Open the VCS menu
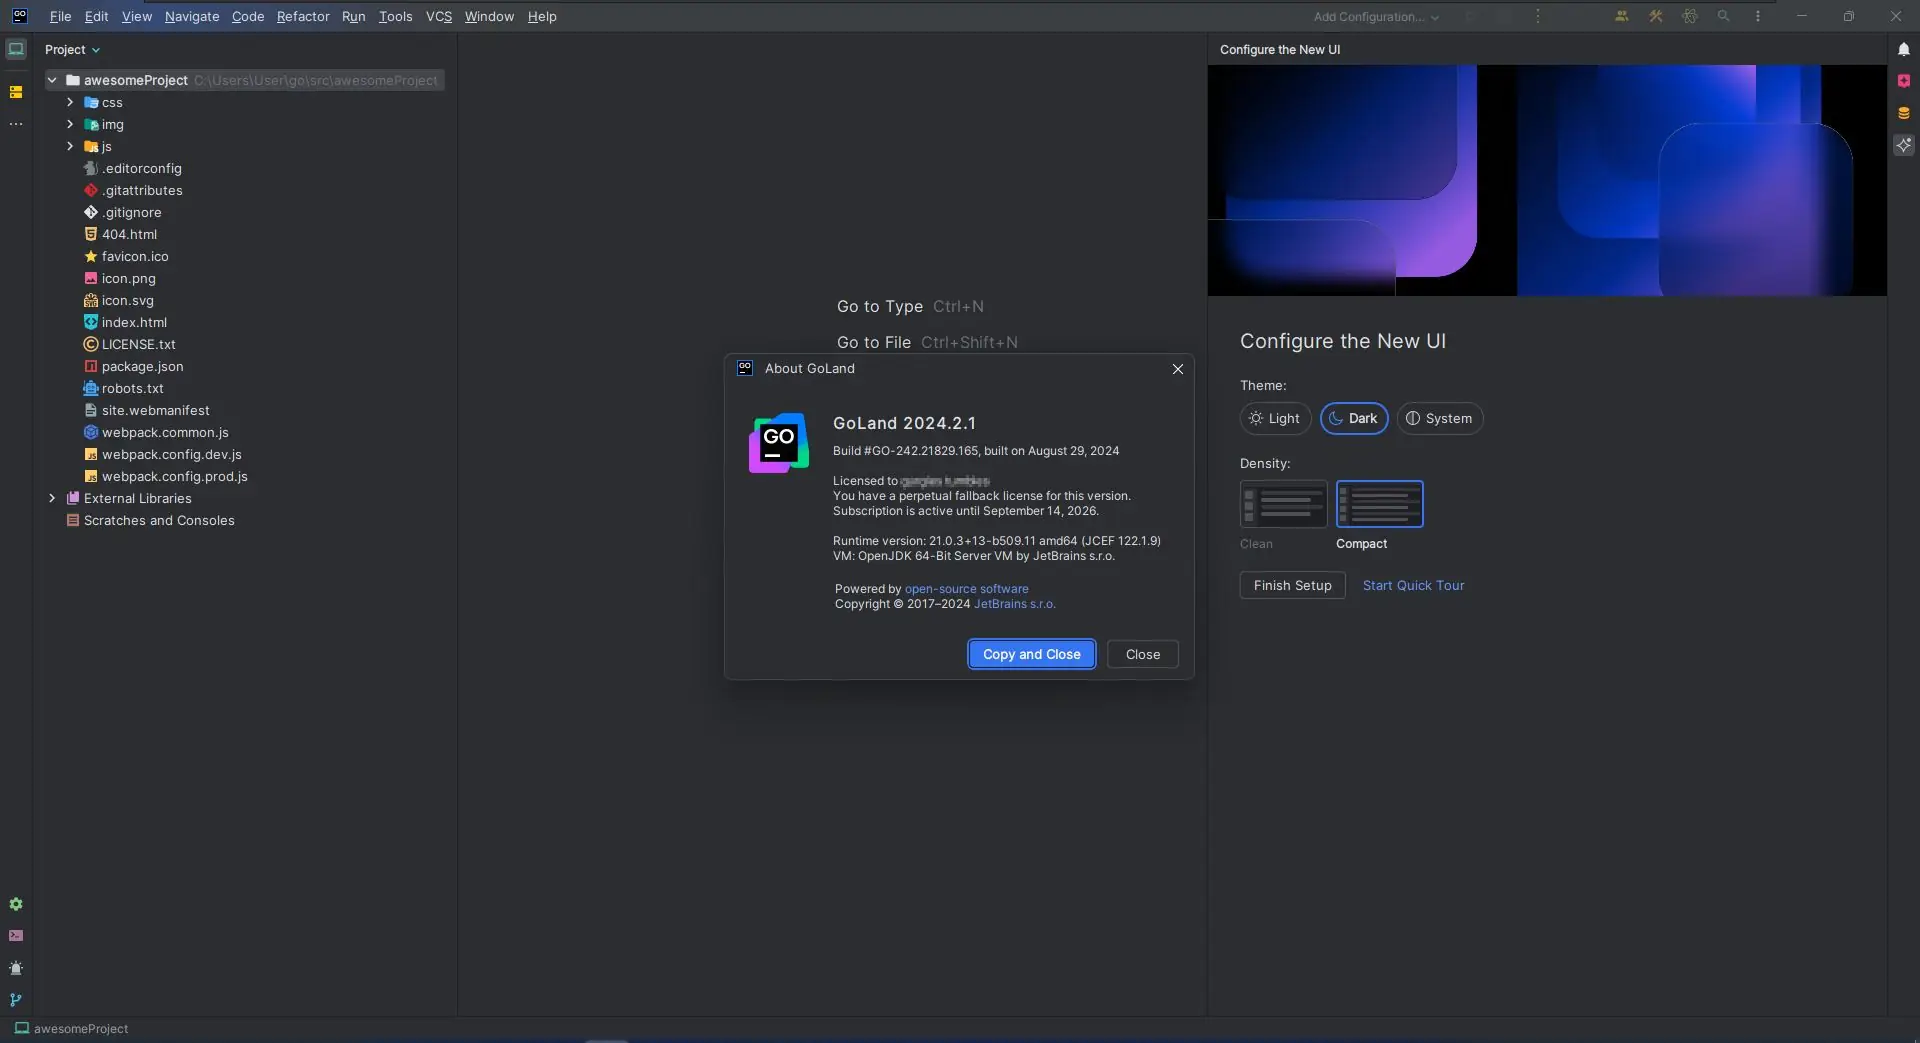The image size is (1920, 1043). [x=439, y=16]
